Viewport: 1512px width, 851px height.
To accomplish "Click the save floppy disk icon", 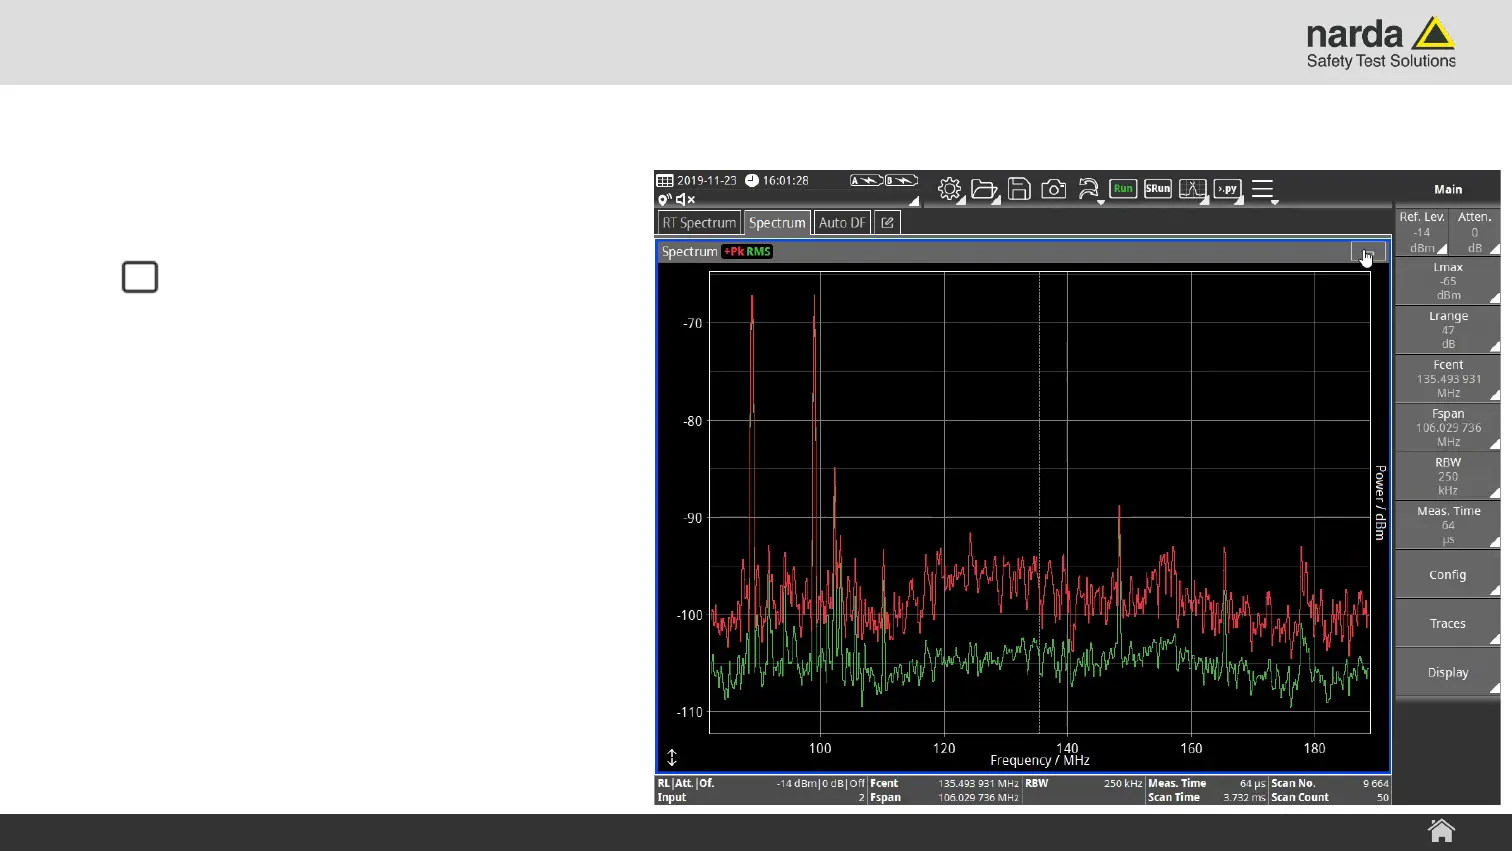I will coord(1019,189).
